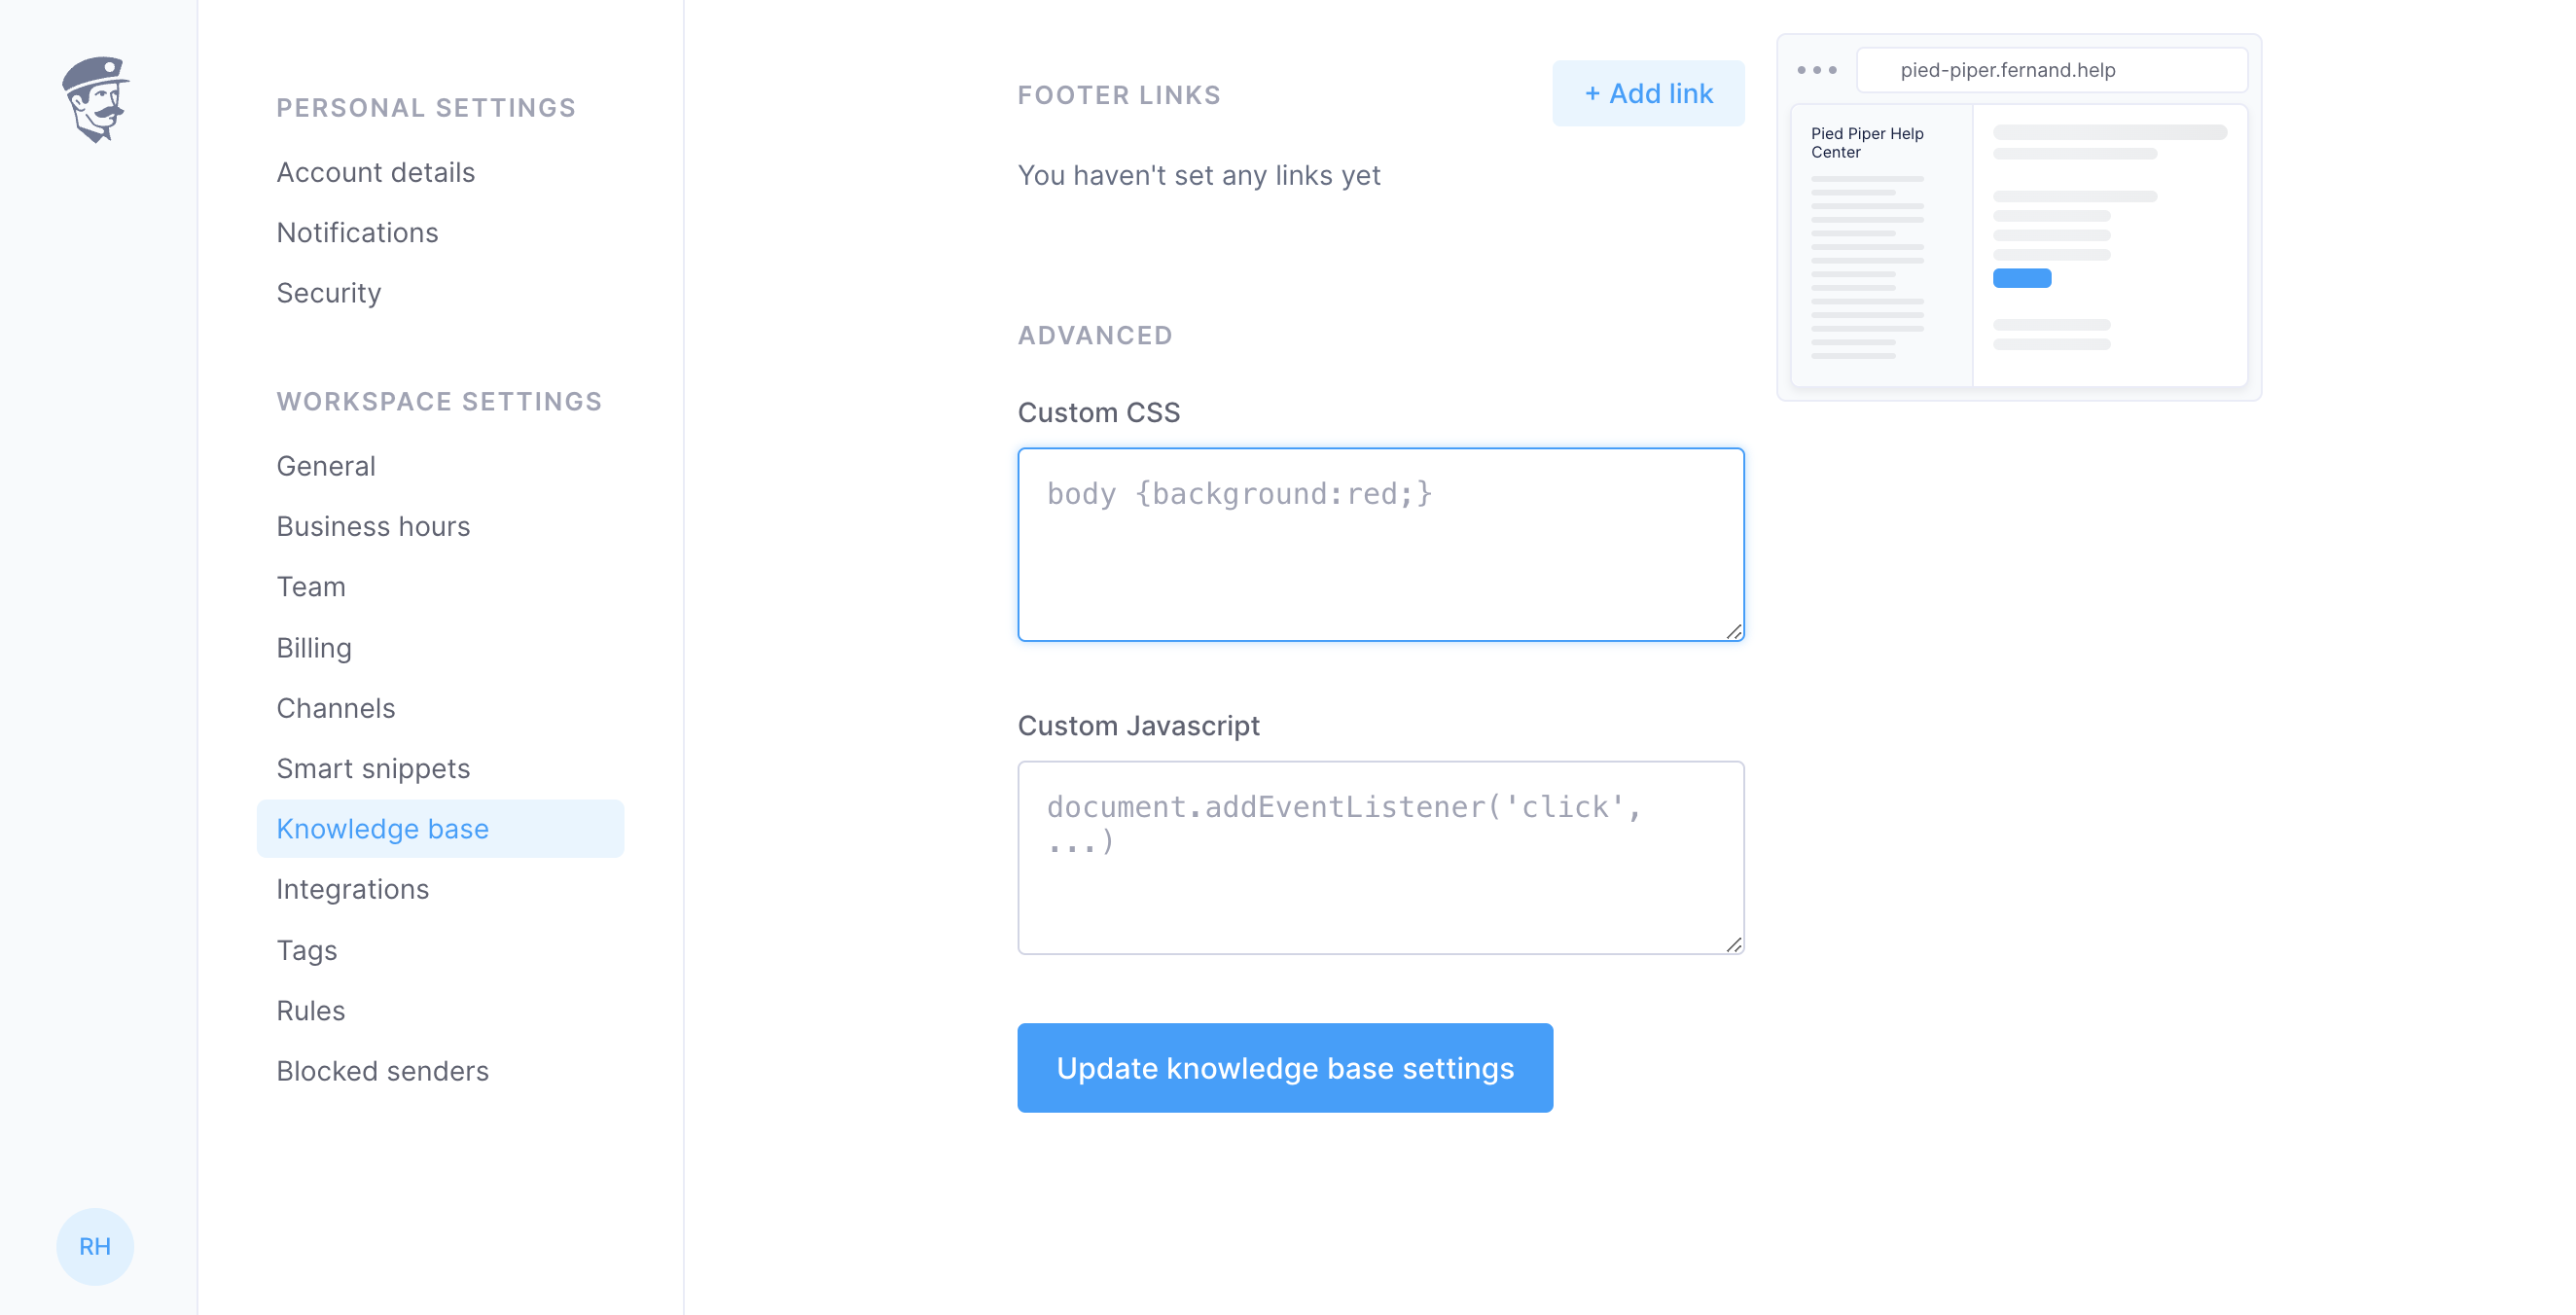2576x1315 pixels.
Task: Open Account details settings
Action: [375, 172]
